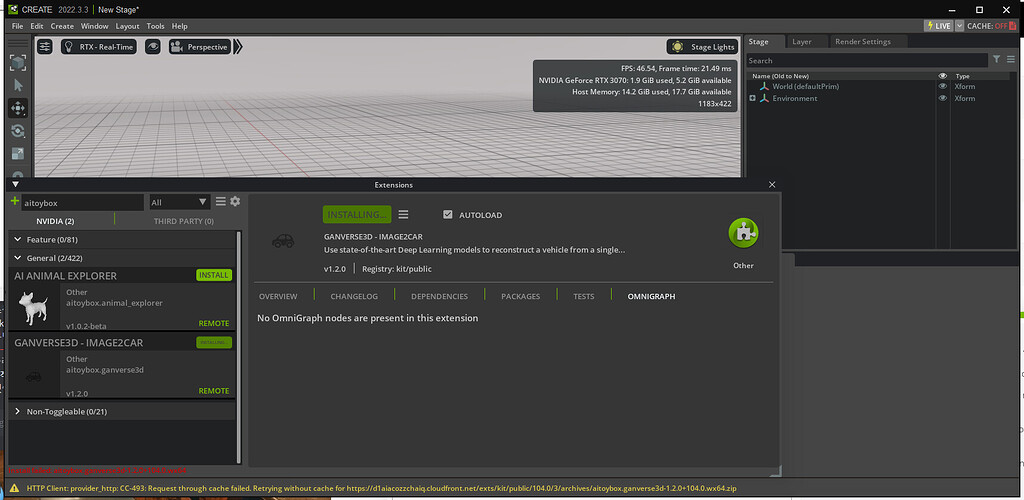Screen dimensions: 1024x500
Task: Switch to the Stage tab
Action: 758,42
